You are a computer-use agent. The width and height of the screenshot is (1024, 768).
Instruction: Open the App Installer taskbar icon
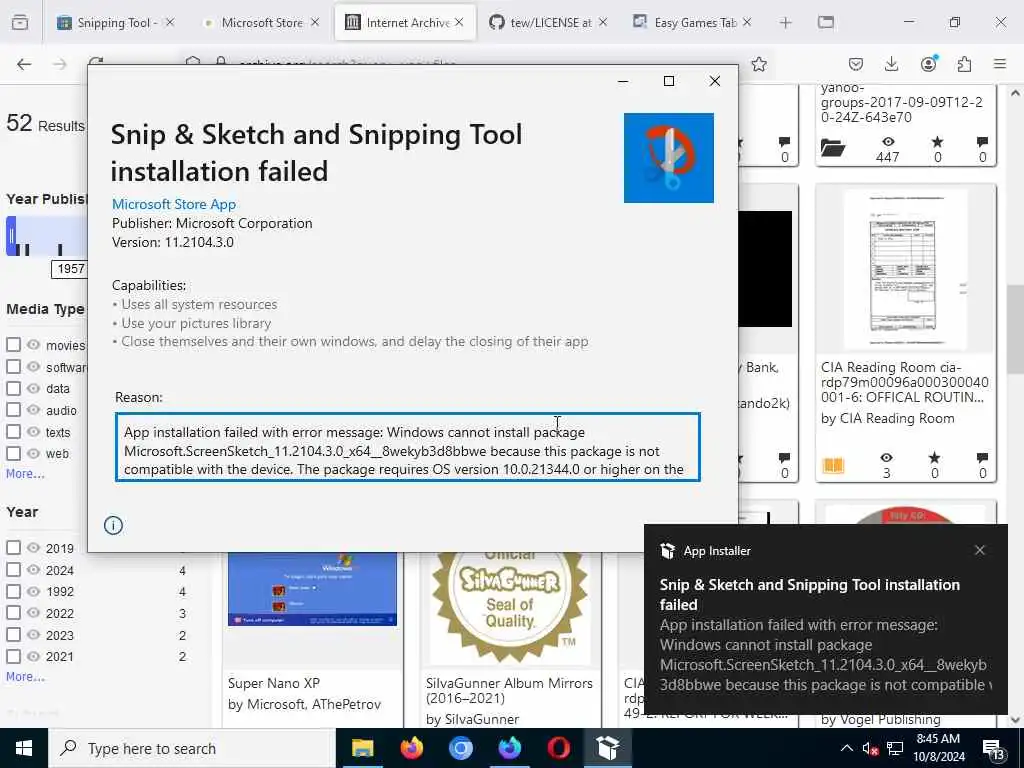[x=607, y=748]
